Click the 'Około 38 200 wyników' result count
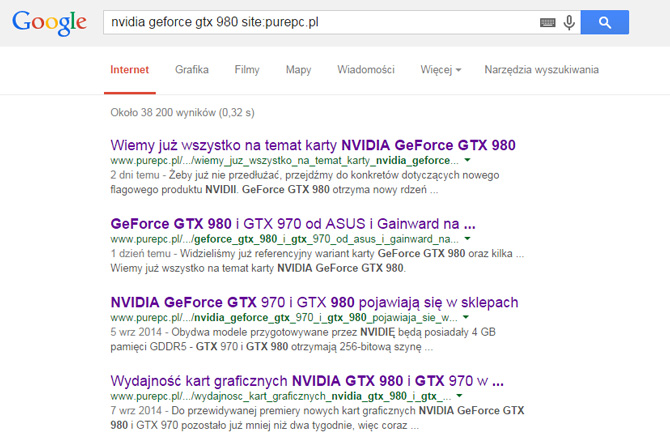 182,113
